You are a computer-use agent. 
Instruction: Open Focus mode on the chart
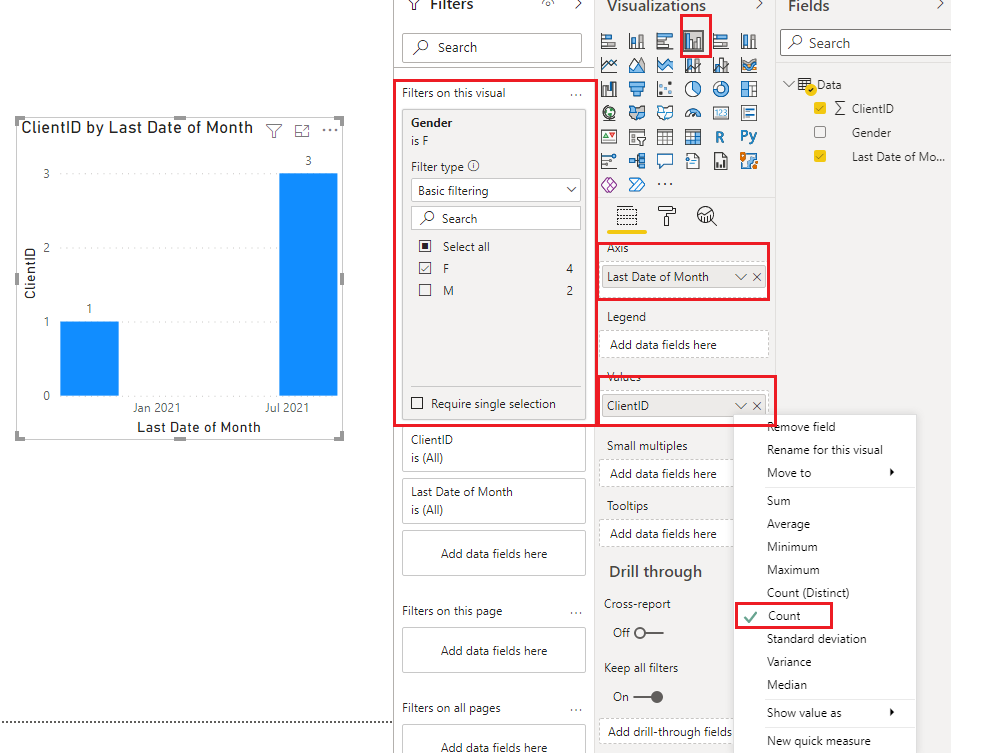click(x=302, y=131)
